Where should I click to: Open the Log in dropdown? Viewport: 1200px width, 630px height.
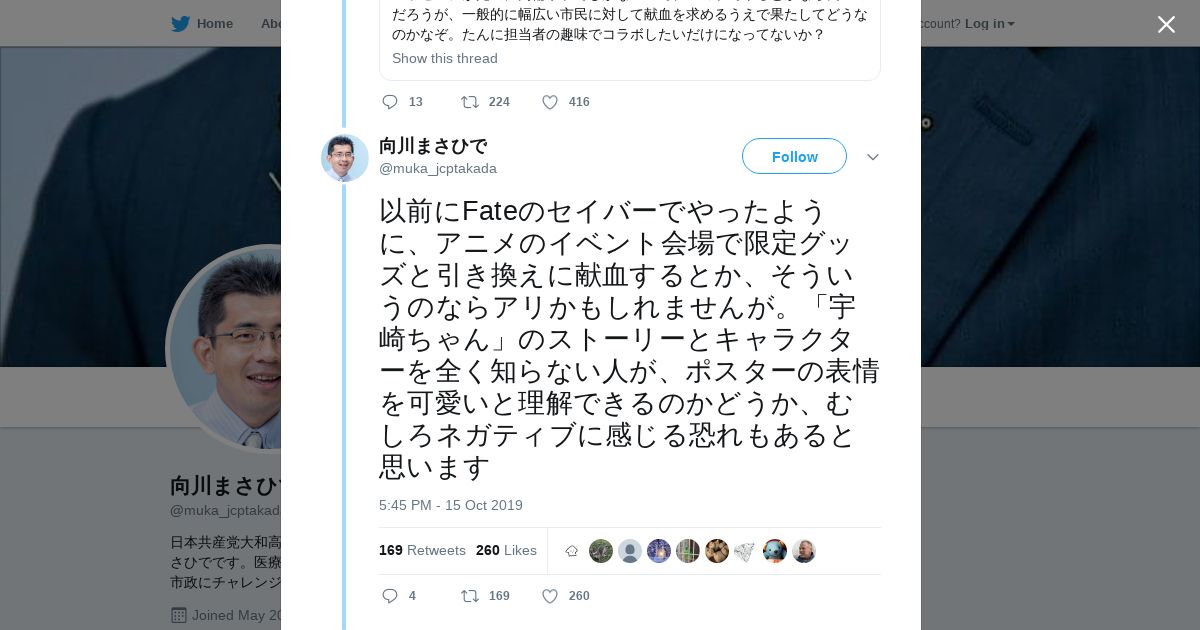[989, 24]
